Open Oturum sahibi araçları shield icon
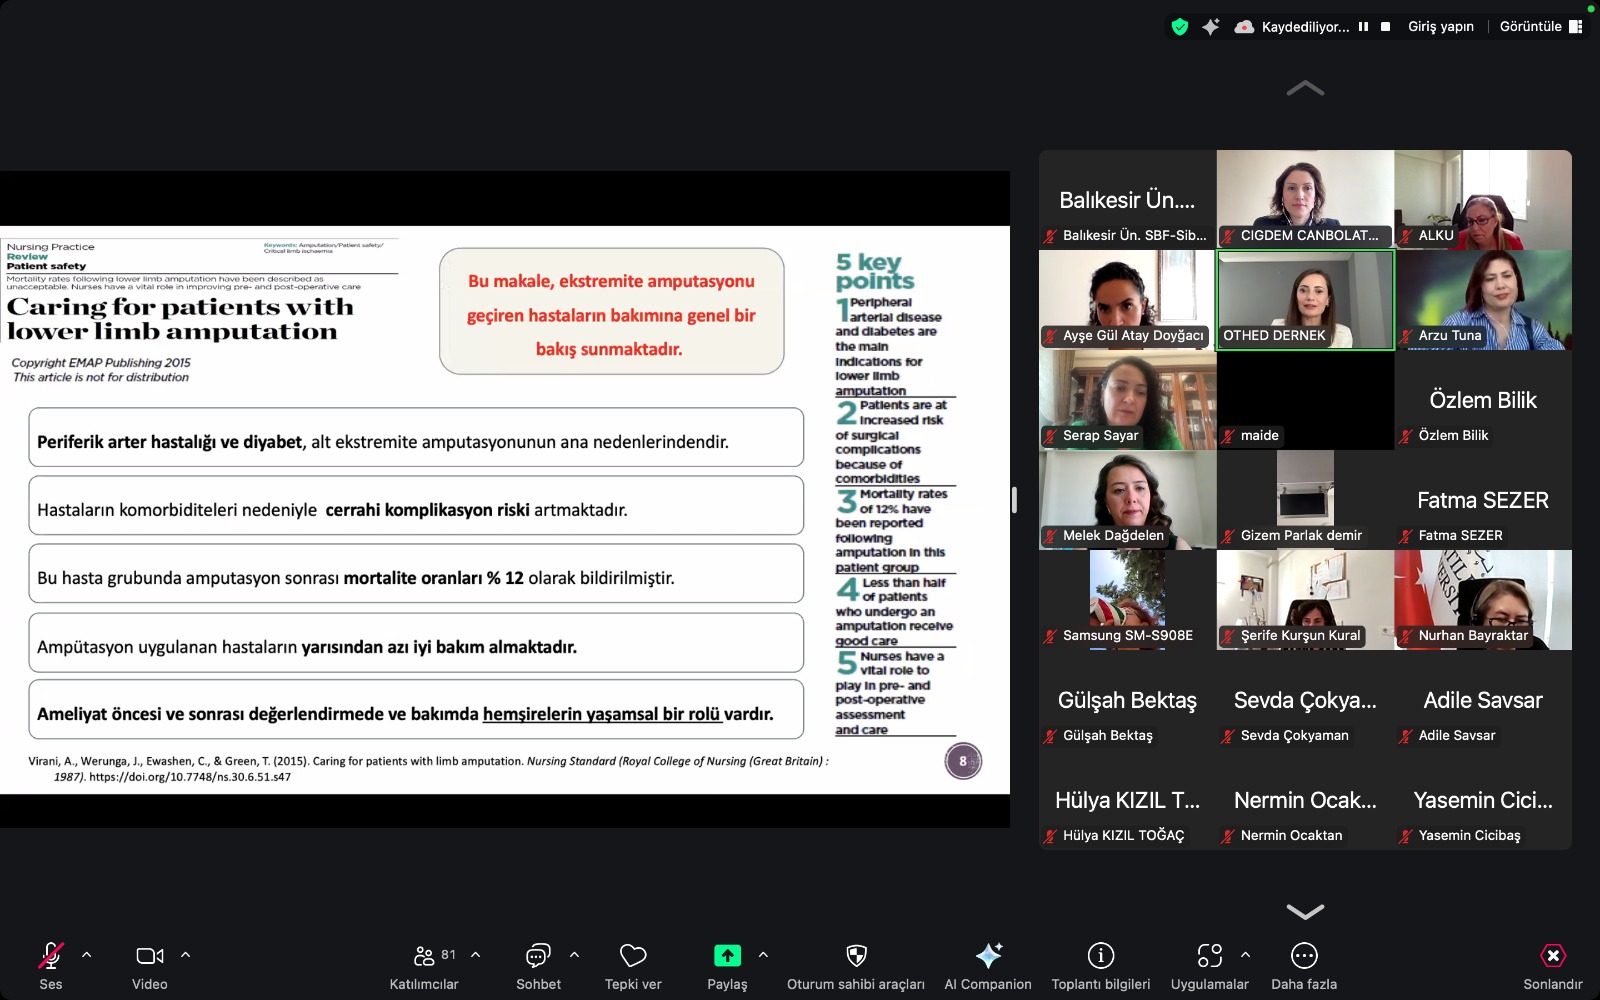 click(856, 966)
